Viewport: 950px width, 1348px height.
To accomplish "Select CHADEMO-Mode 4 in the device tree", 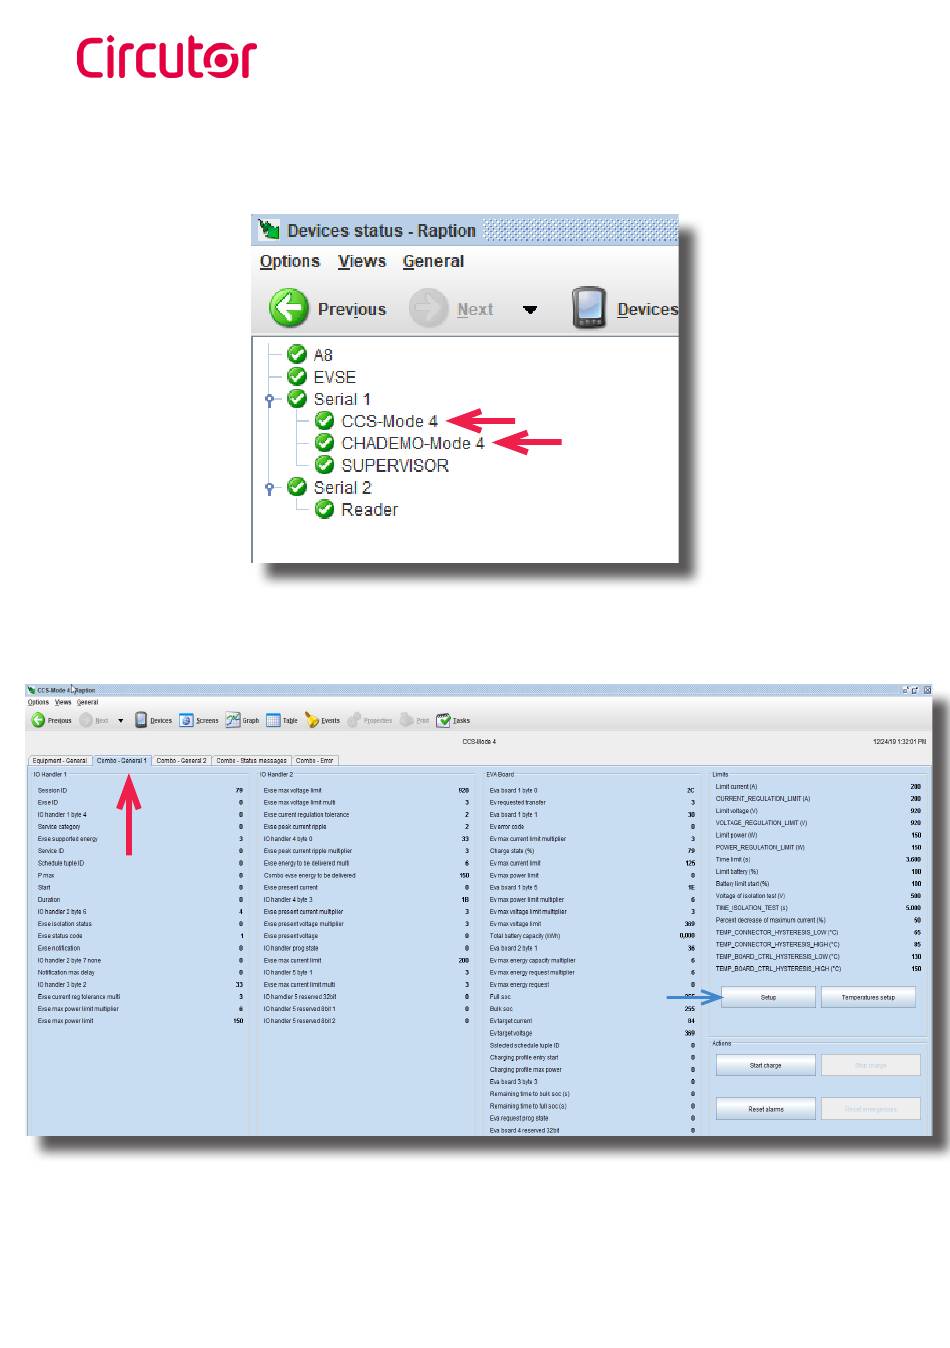I will (413, 443).
